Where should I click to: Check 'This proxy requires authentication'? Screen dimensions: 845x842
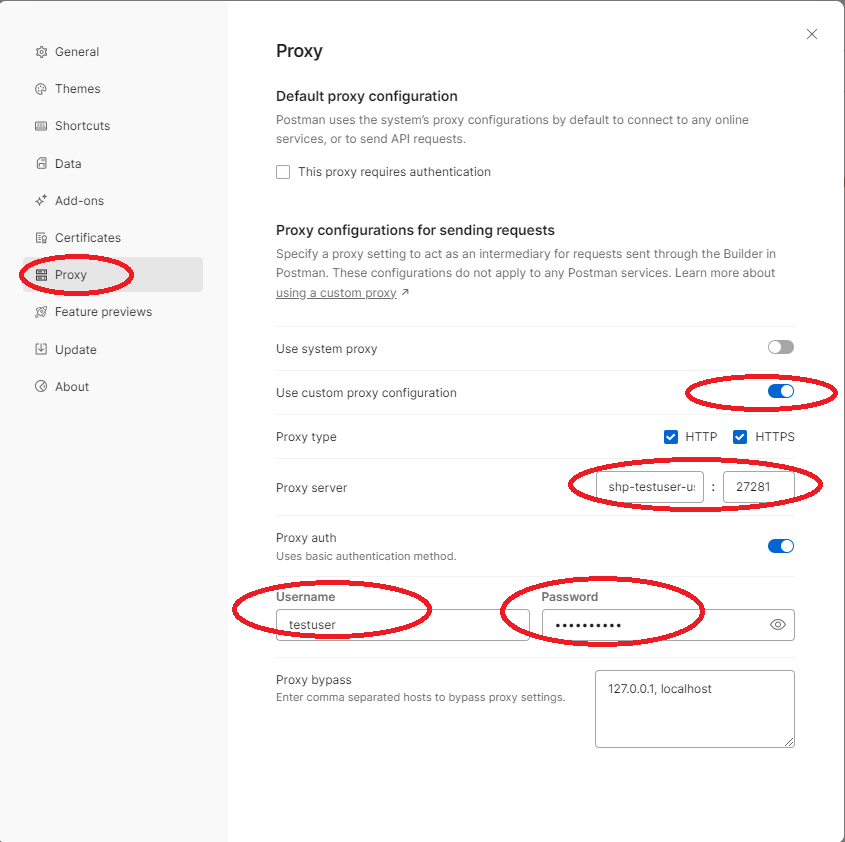point(283,172)
